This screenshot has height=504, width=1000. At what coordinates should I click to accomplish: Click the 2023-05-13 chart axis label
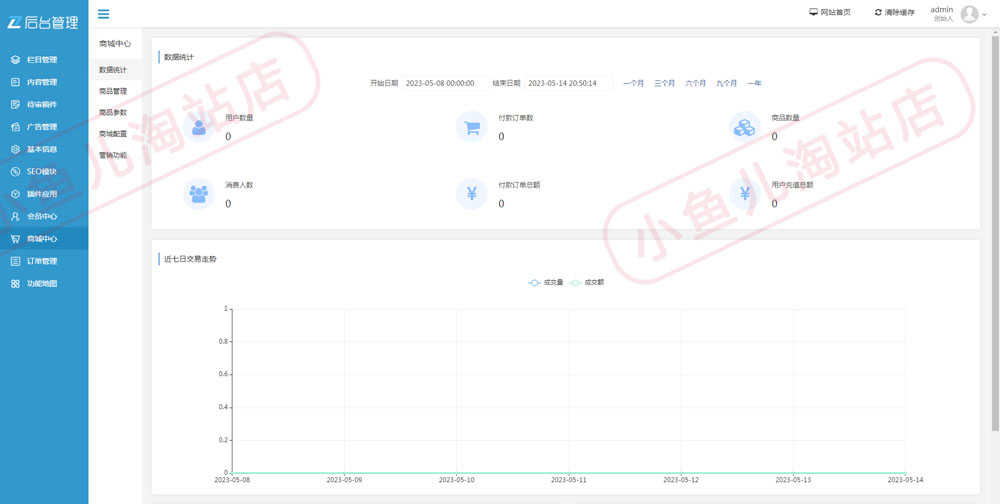point(793,480)
